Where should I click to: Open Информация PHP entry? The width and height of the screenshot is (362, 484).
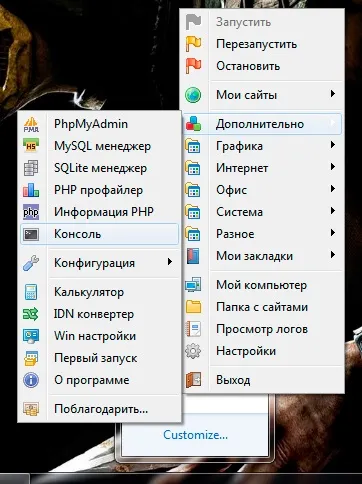coord(100,212)
